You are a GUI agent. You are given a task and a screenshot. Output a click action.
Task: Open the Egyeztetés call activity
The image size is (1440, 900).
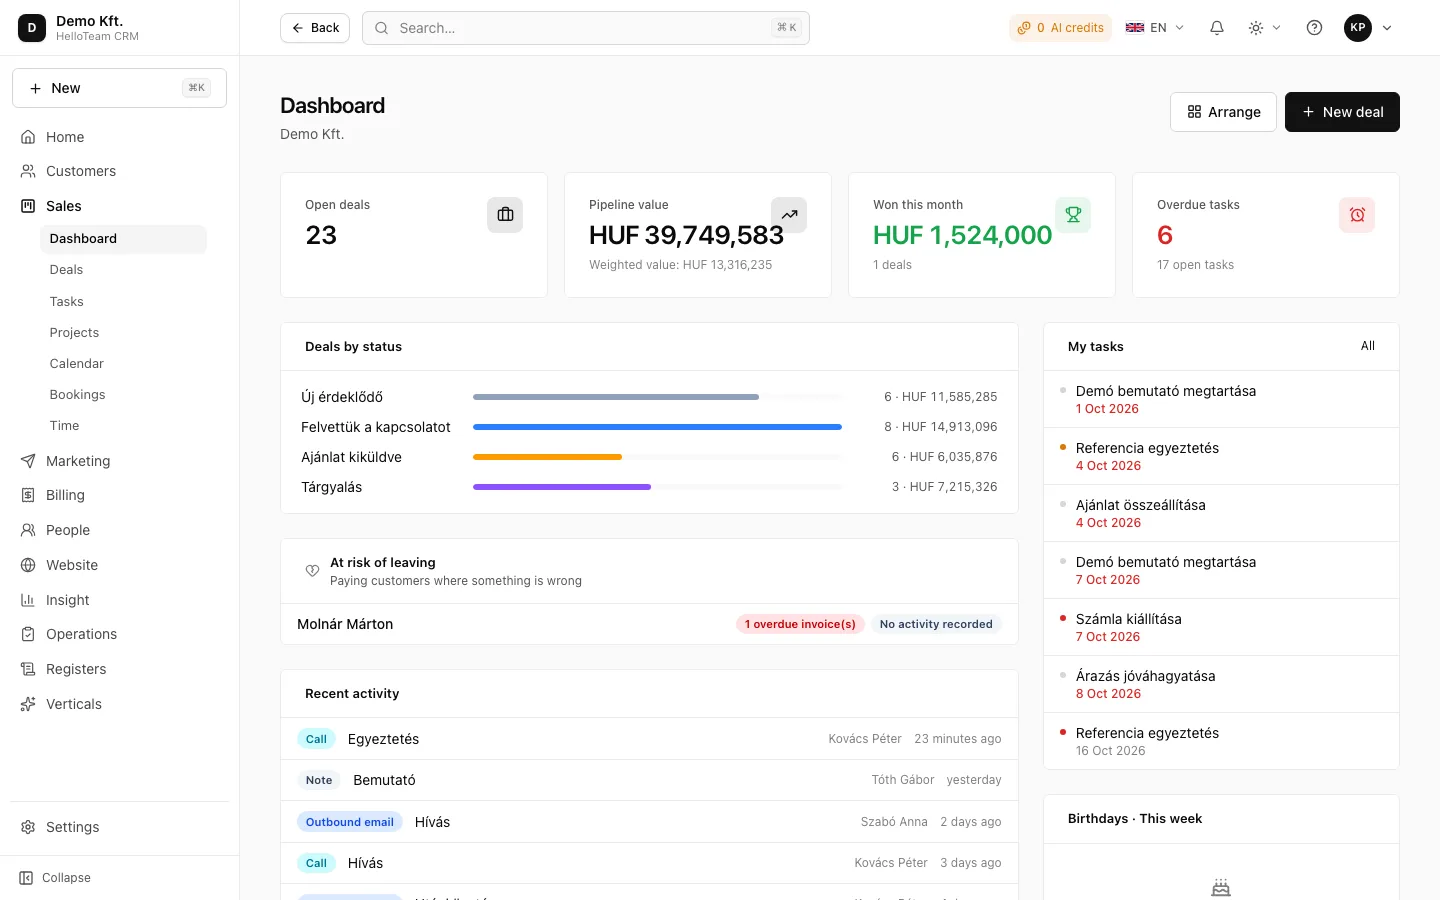click(649, 739)
